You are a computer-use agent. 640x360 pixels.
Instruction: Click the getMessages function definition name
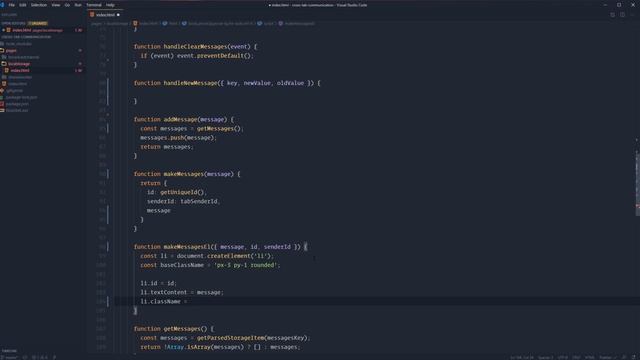click(x=182, y=329)
